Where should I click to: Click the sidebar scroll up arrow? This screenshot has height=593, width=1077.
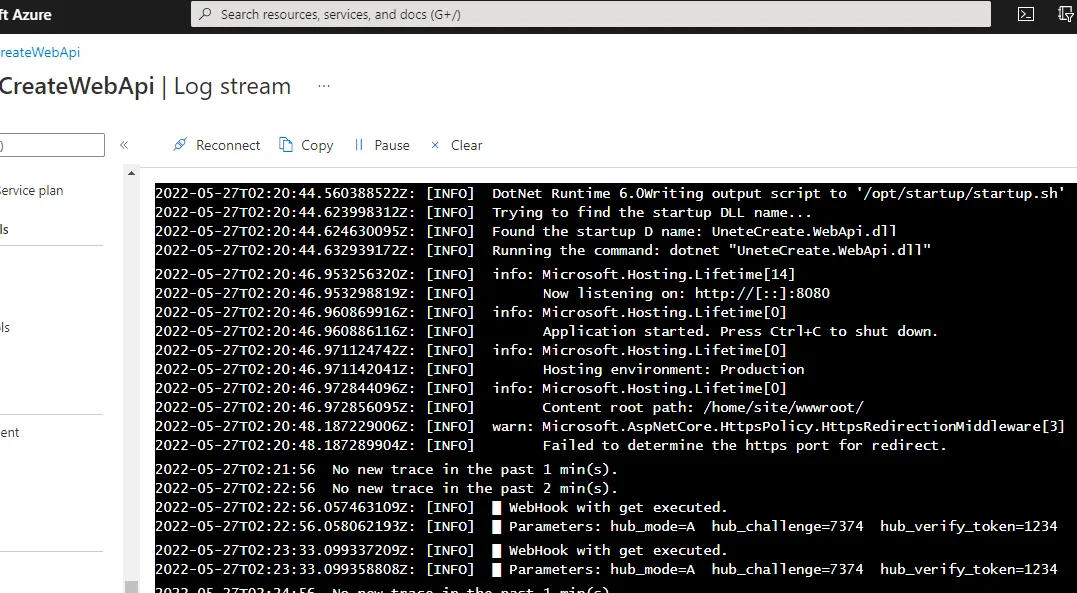coord(131,173)
